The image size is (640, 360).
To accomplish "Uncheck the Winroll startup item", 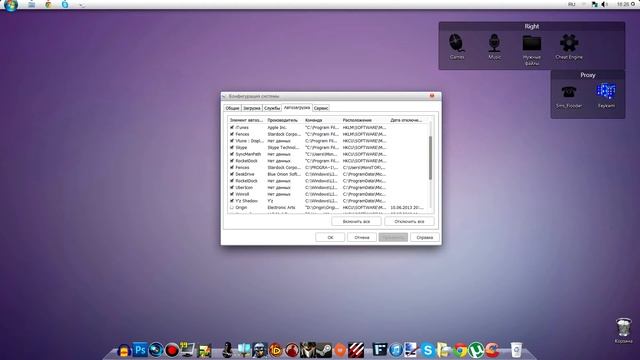I will pyautogui.click(x=232, y=194).
